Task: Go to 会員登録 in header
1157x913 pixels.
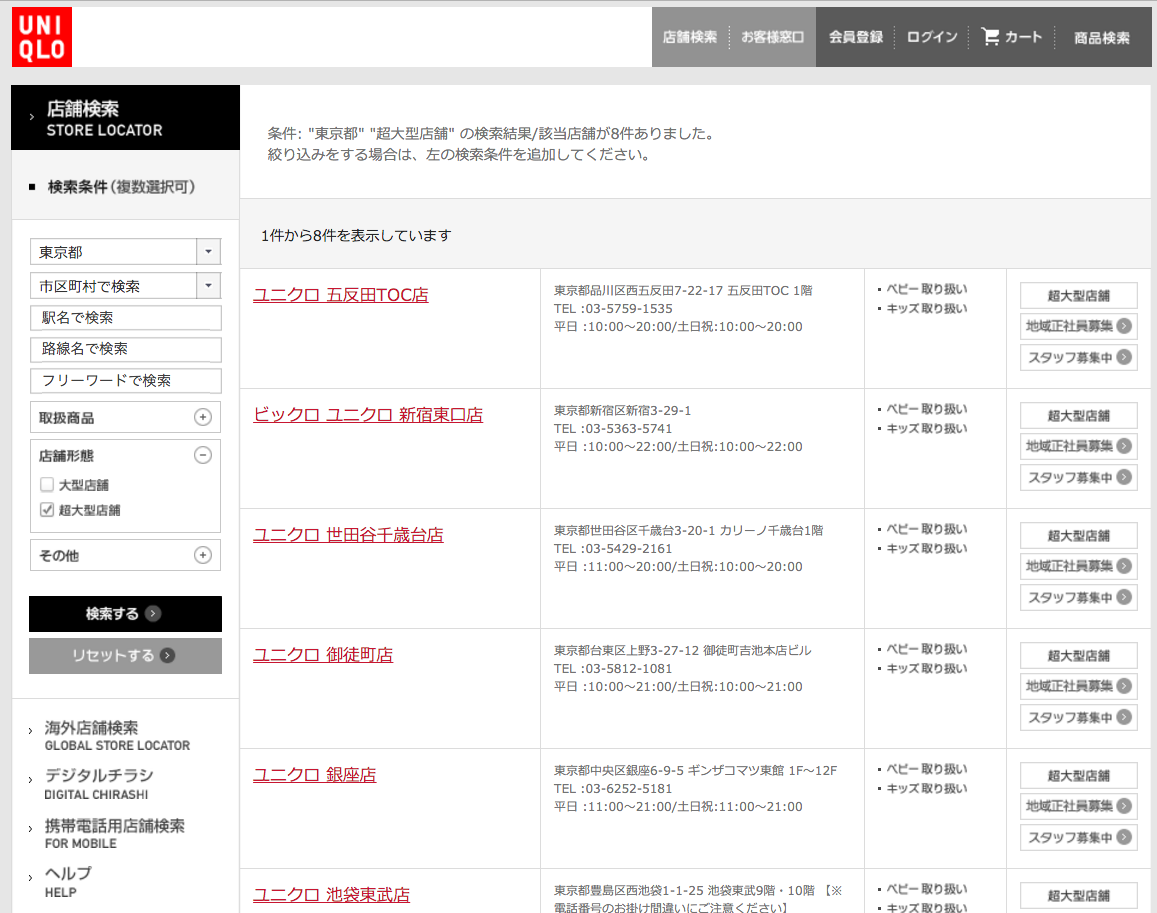Action: click(x=856, y=37)
